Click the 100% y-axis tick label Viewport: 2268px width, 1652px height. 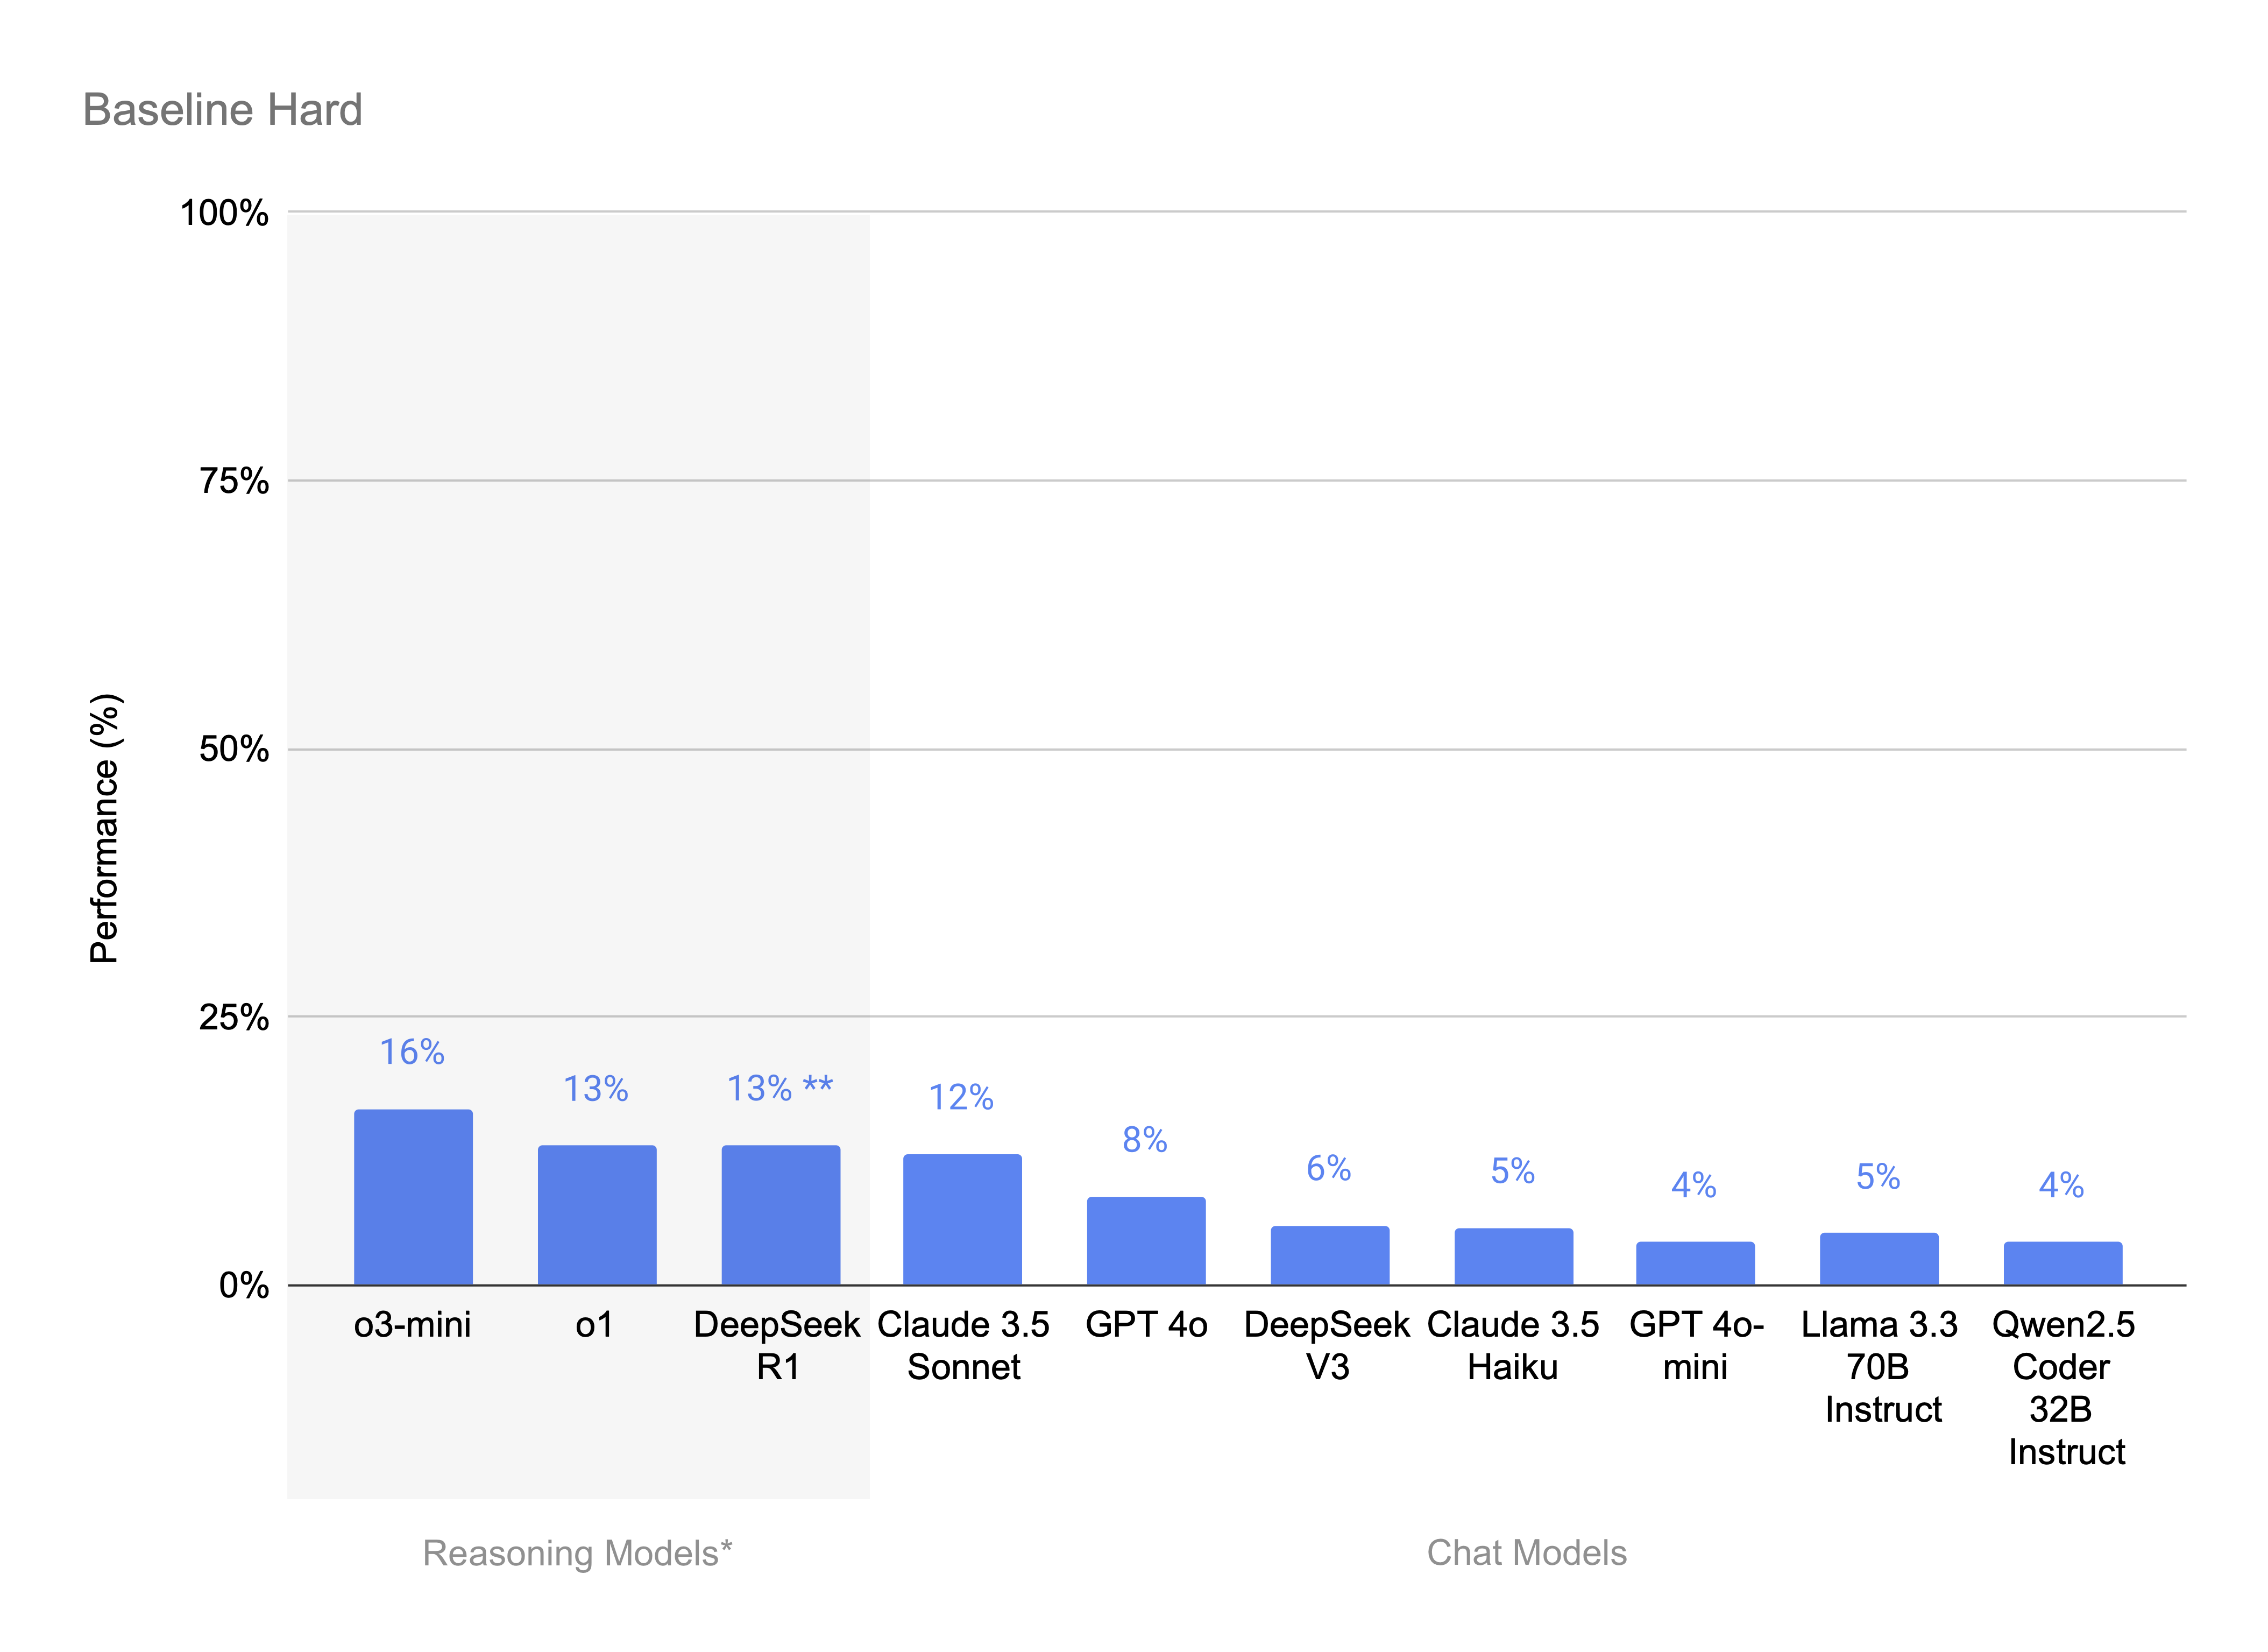tap(224, 213)
